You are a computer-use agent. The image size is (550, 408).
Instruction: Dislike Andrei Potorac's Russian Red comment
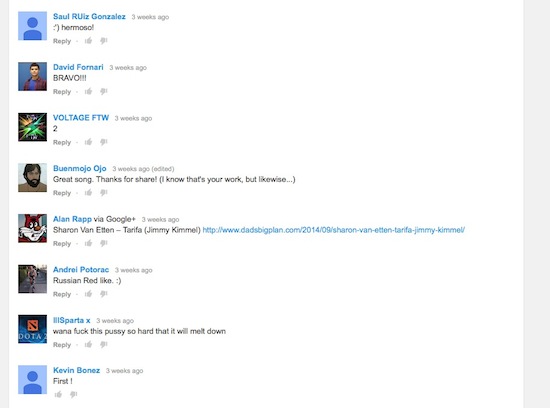click(103, 294)
